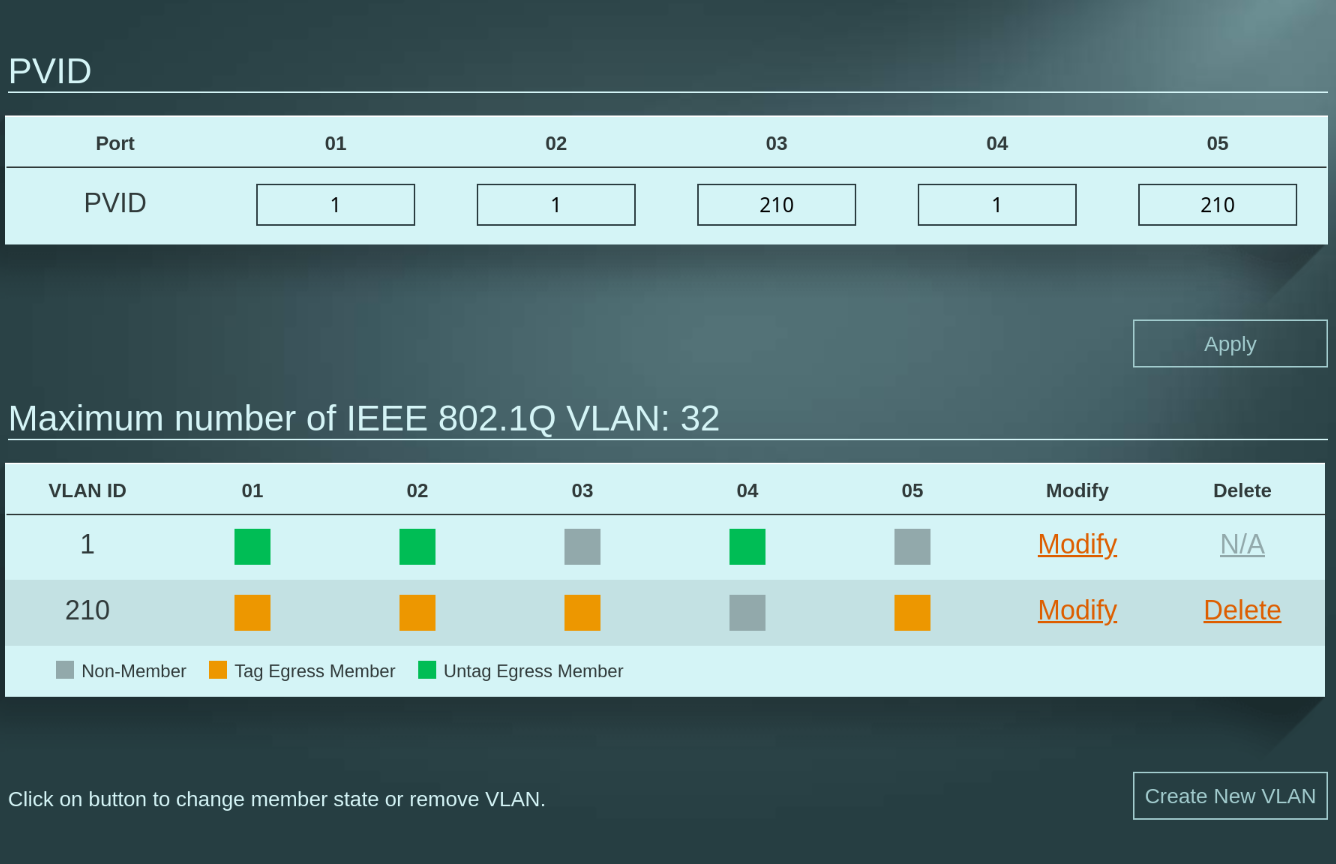Open Modify link for VLAN 210
The height and width of the screenshot is (864, 1336).
[x=1077, y=610]
